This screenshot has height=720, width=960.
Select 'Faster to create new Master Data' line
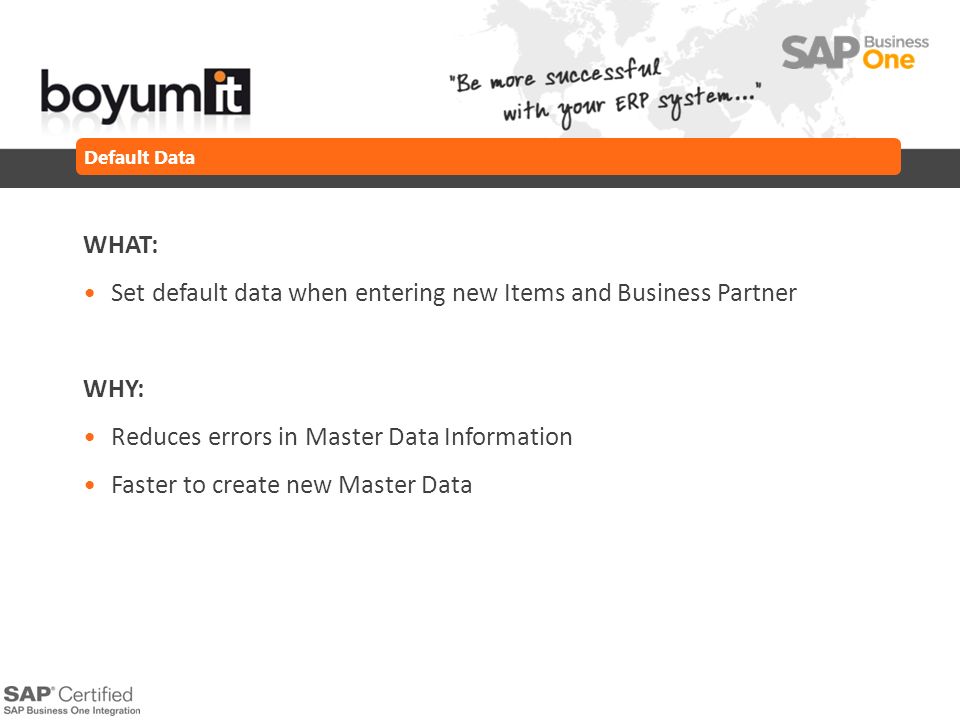[291, 485]
